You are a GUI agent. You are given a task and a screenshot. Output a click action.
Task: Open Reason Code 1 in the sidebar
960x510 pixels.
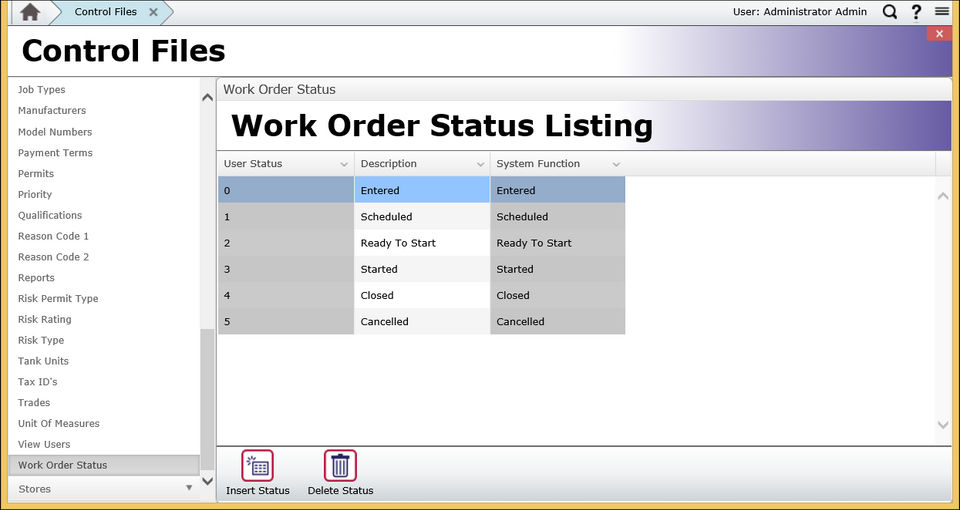tap(53, 236)
